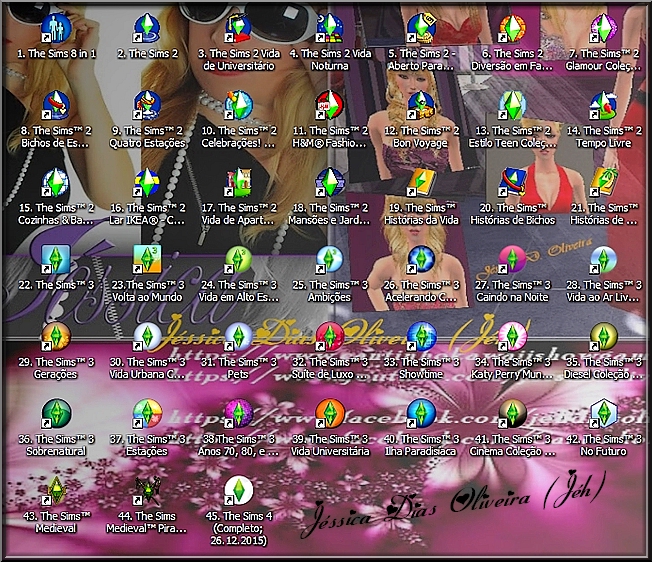The image size is (652, 562).
Task: Select the 25. The Sims 3 Ambições icon
Action: pyautogui.click(x=330, y=260)
